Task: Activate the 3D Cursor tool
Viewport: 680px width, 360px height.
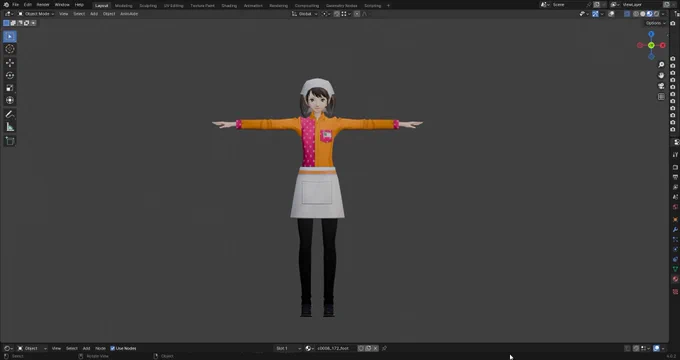Action: pos(10,49)
